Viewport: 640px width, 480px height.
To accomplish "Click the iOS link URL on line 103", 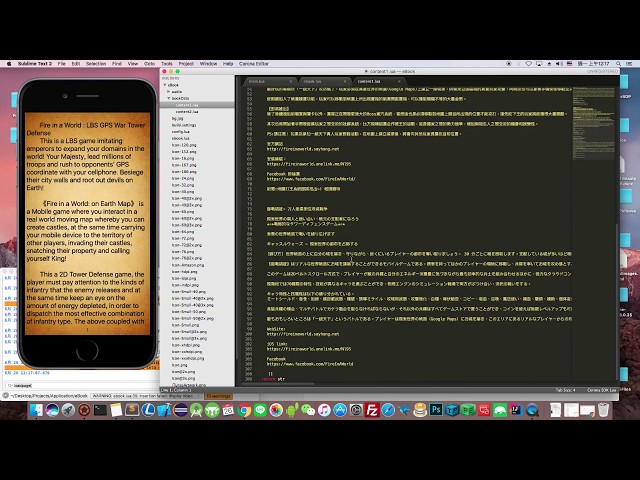I will (x=309, y=349).
